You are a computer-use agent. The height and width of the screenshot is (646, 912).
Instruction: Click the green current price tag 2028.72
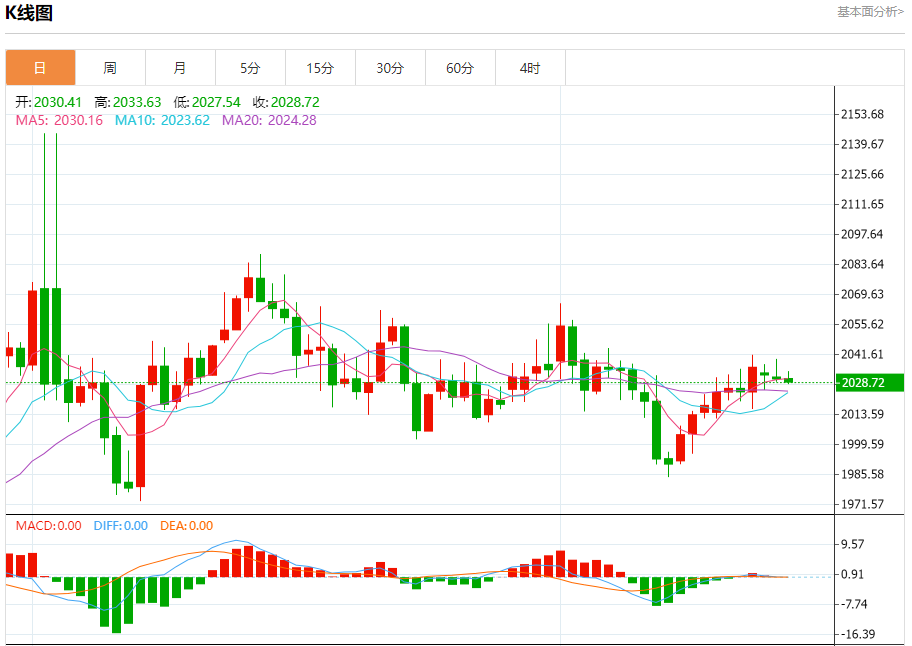coord(870,383)
